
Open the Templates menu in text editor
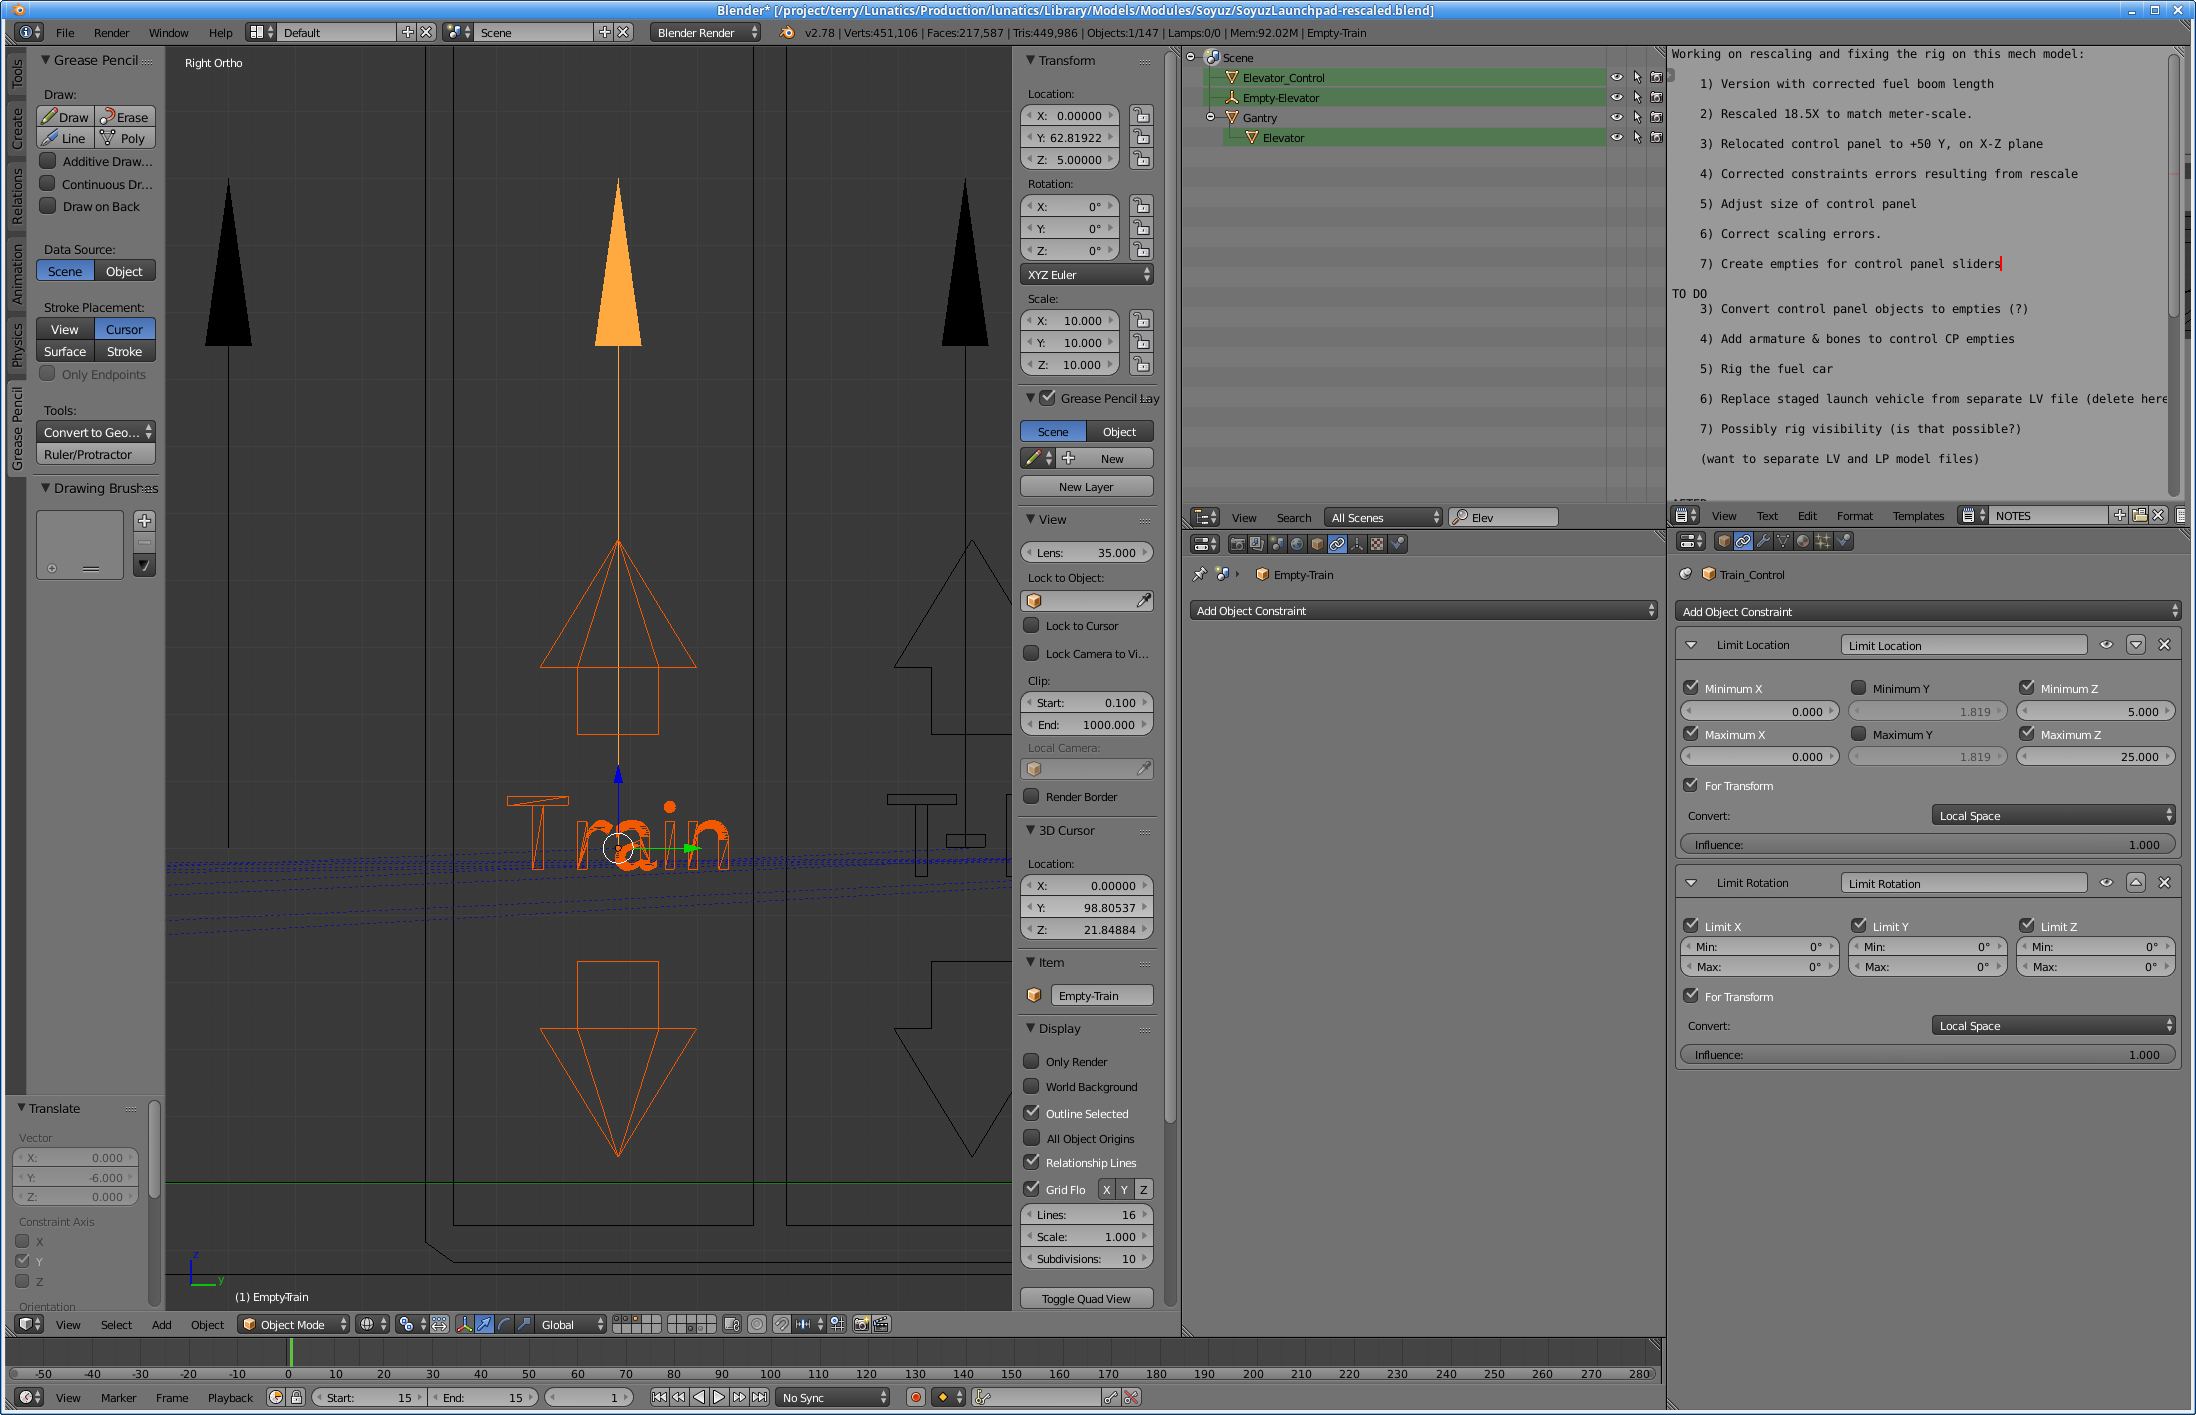pyautogui.click(x=1917, y=516)
